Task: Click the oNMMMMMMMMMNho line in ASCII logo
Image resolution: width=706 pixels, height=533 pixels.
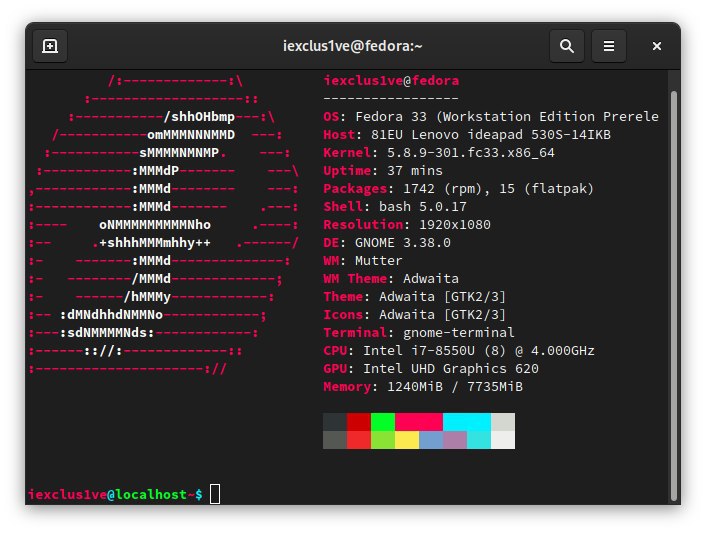Action: click(x=155, y=225)
